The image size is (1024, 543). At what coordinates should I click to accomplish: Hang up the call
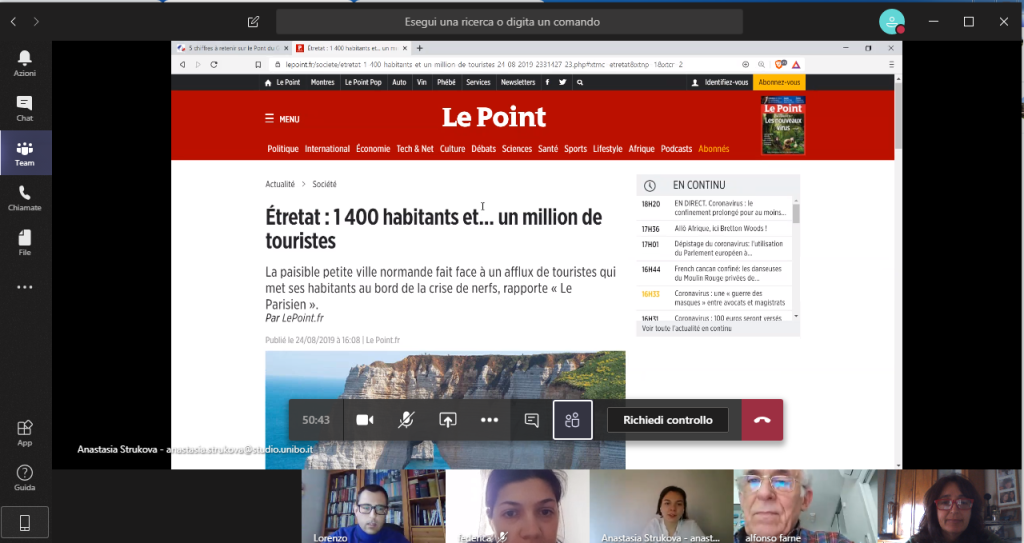[762, 420]
